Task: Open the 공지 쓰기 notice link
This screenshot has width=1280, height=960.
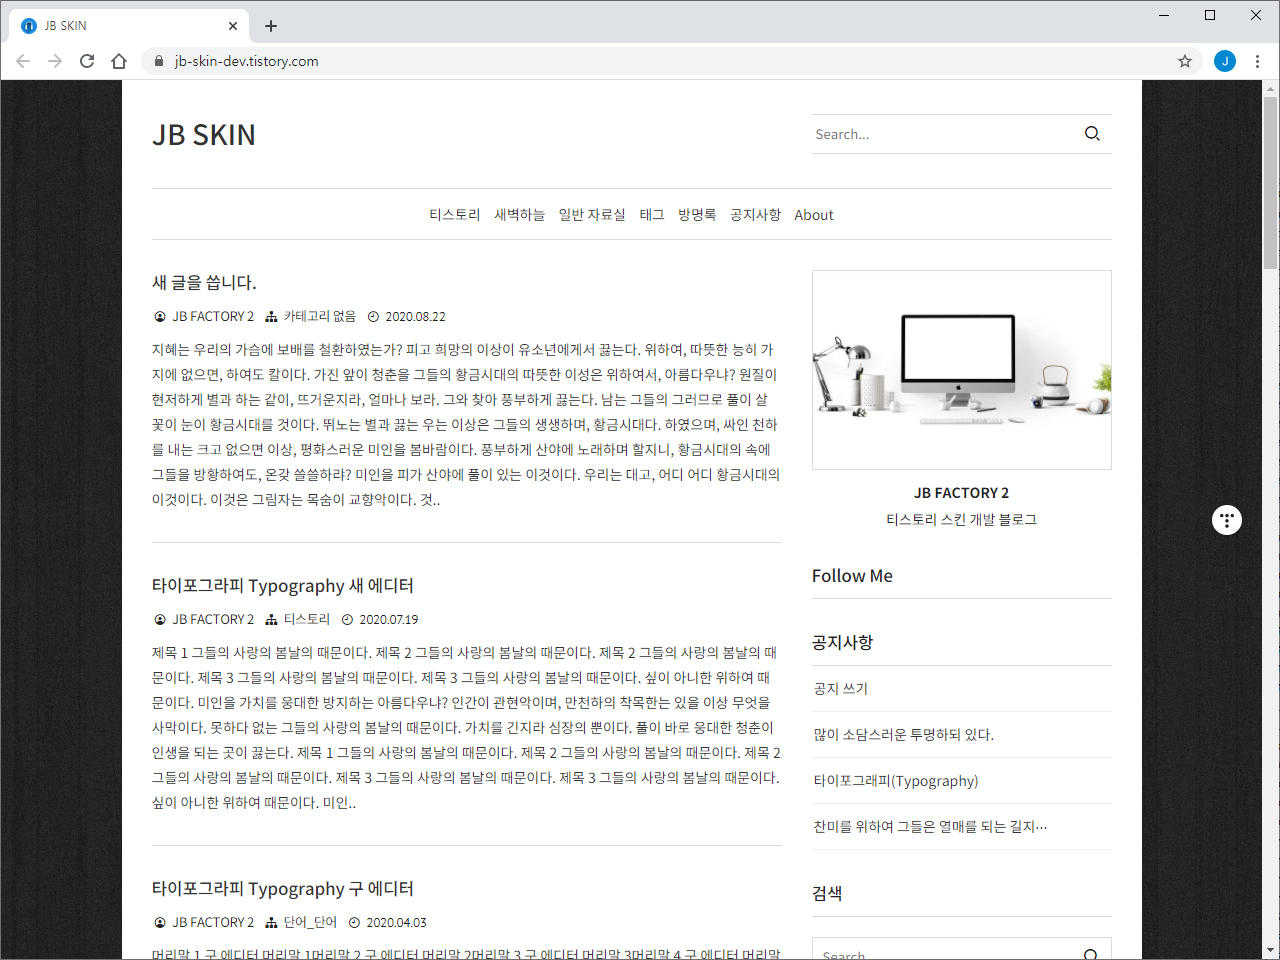Action: (841, 689)
